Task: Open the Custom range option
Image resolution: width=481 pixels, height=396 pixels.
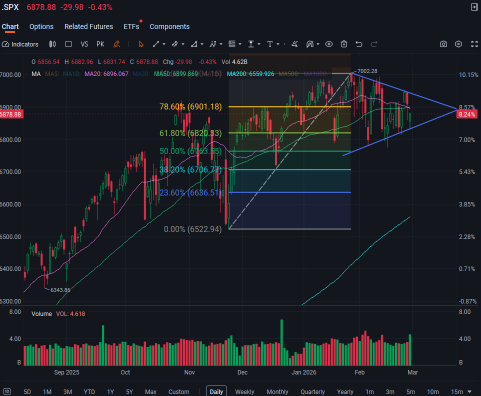Action: pyautogui.click(x=179, y=392)
